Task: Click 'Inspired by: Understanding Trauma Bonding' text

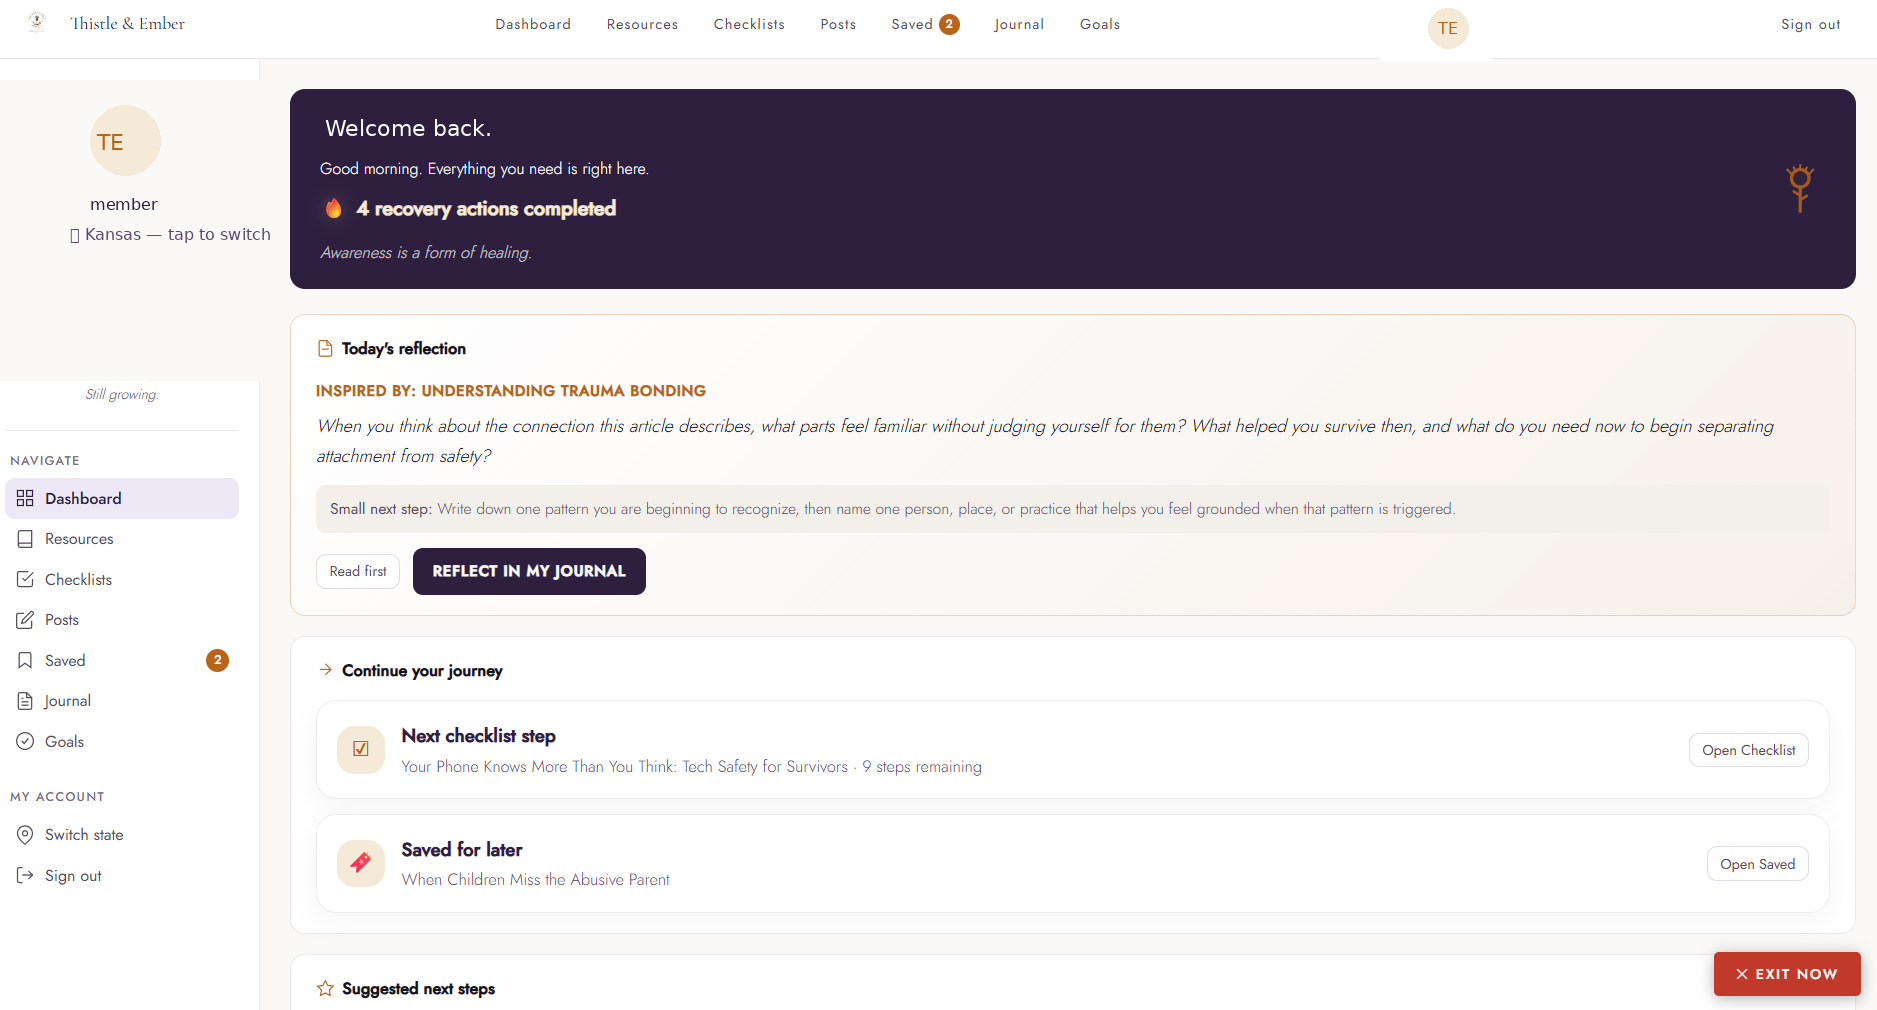Action: click(511, 391)
